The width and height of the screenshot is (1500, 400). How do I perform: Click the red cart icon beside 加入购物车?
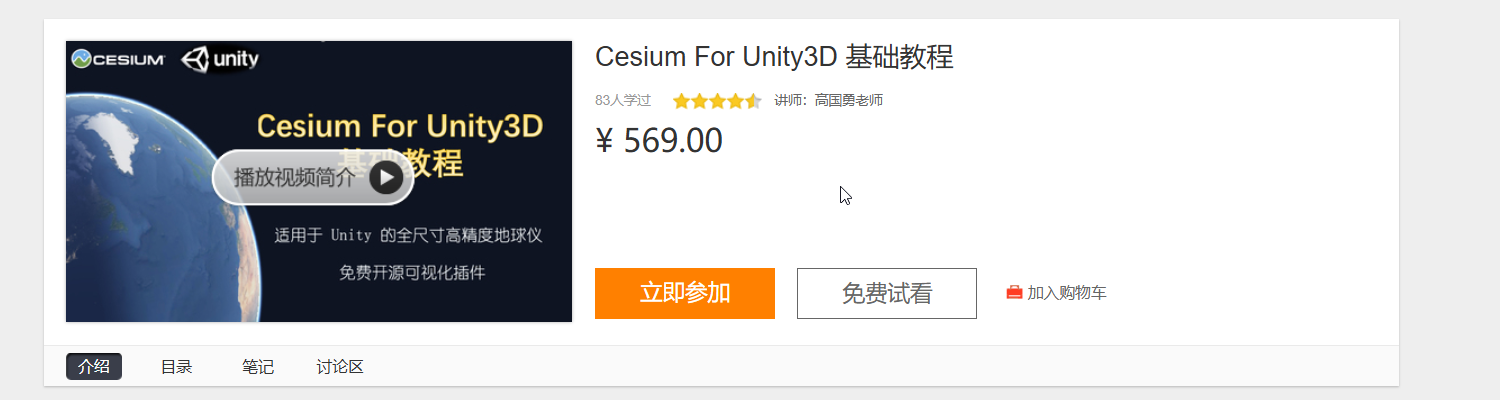pos(1014,293)
